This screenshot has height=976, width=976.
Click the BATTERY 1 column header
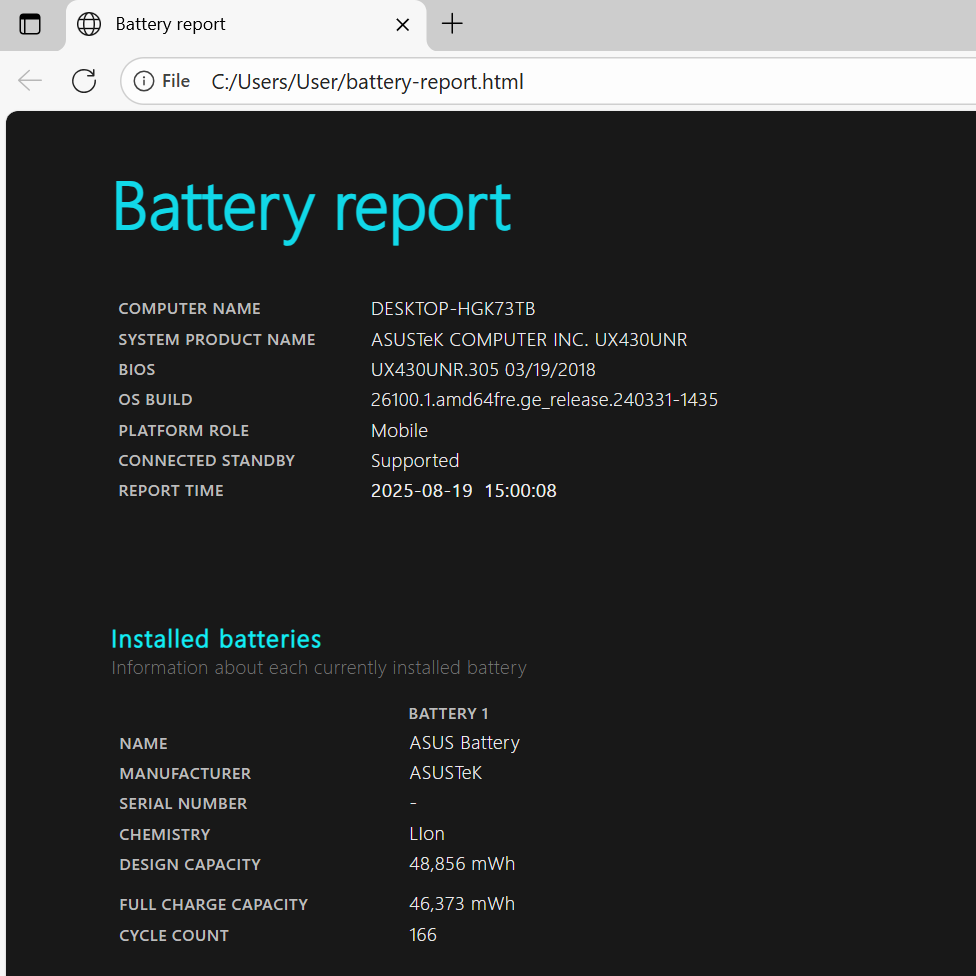(448, 714)
